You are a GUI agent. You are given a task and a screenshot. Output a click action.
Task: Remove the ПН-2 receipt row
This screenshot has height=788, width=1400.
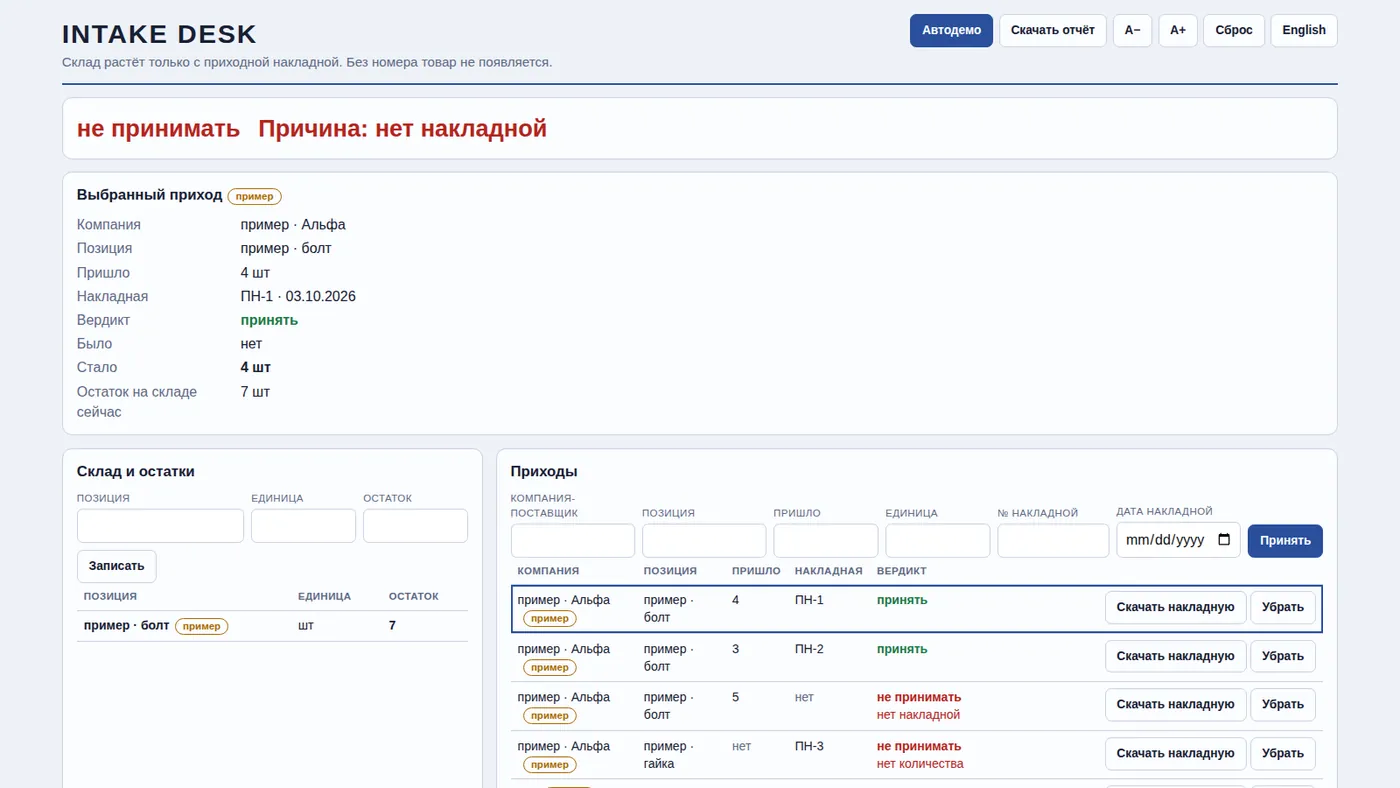tap(1283, 657)
